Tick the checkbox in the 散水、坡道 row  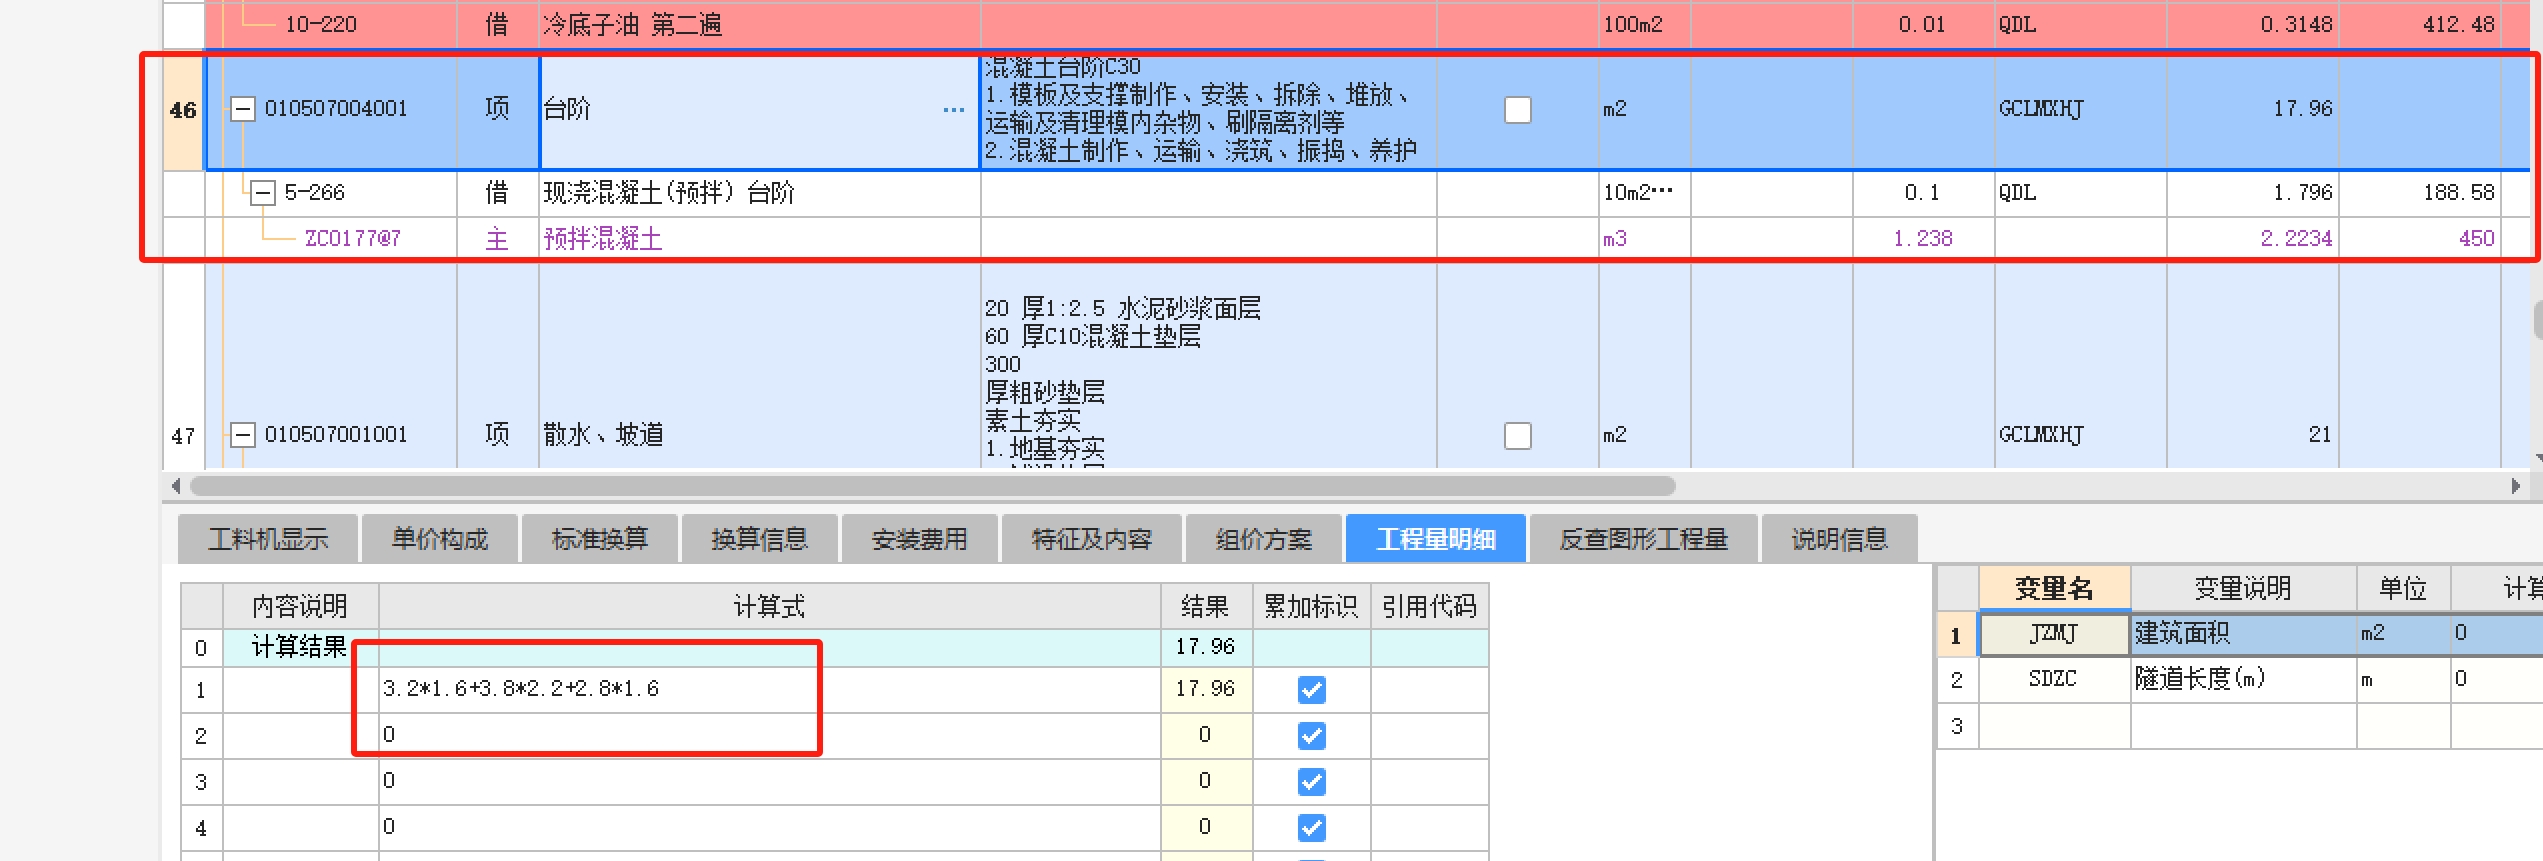click(x=1518, y=435)
